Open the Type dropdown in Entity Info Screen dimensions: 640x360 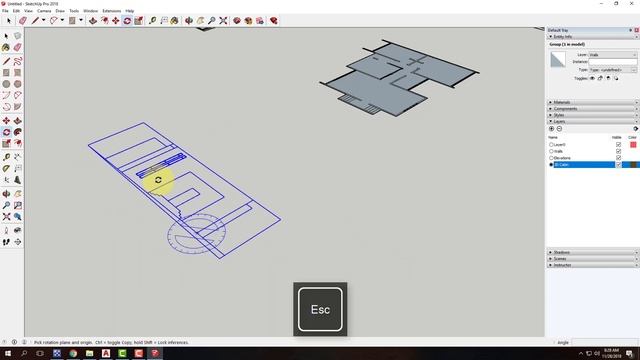pyautogui.click(x=613, y=70)
